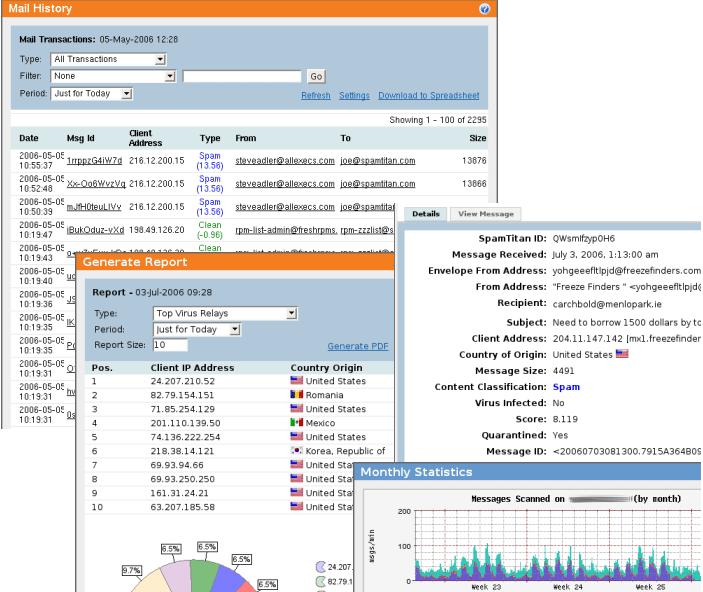Click the Korea flag icon in report

click(296, 450)
